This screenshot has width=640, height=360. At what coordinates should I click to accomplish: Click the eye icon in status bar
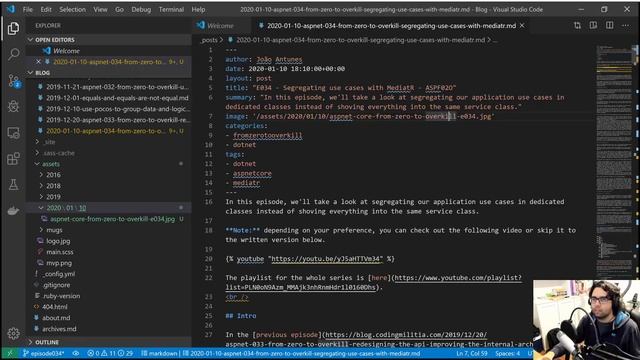pos(76,353)
